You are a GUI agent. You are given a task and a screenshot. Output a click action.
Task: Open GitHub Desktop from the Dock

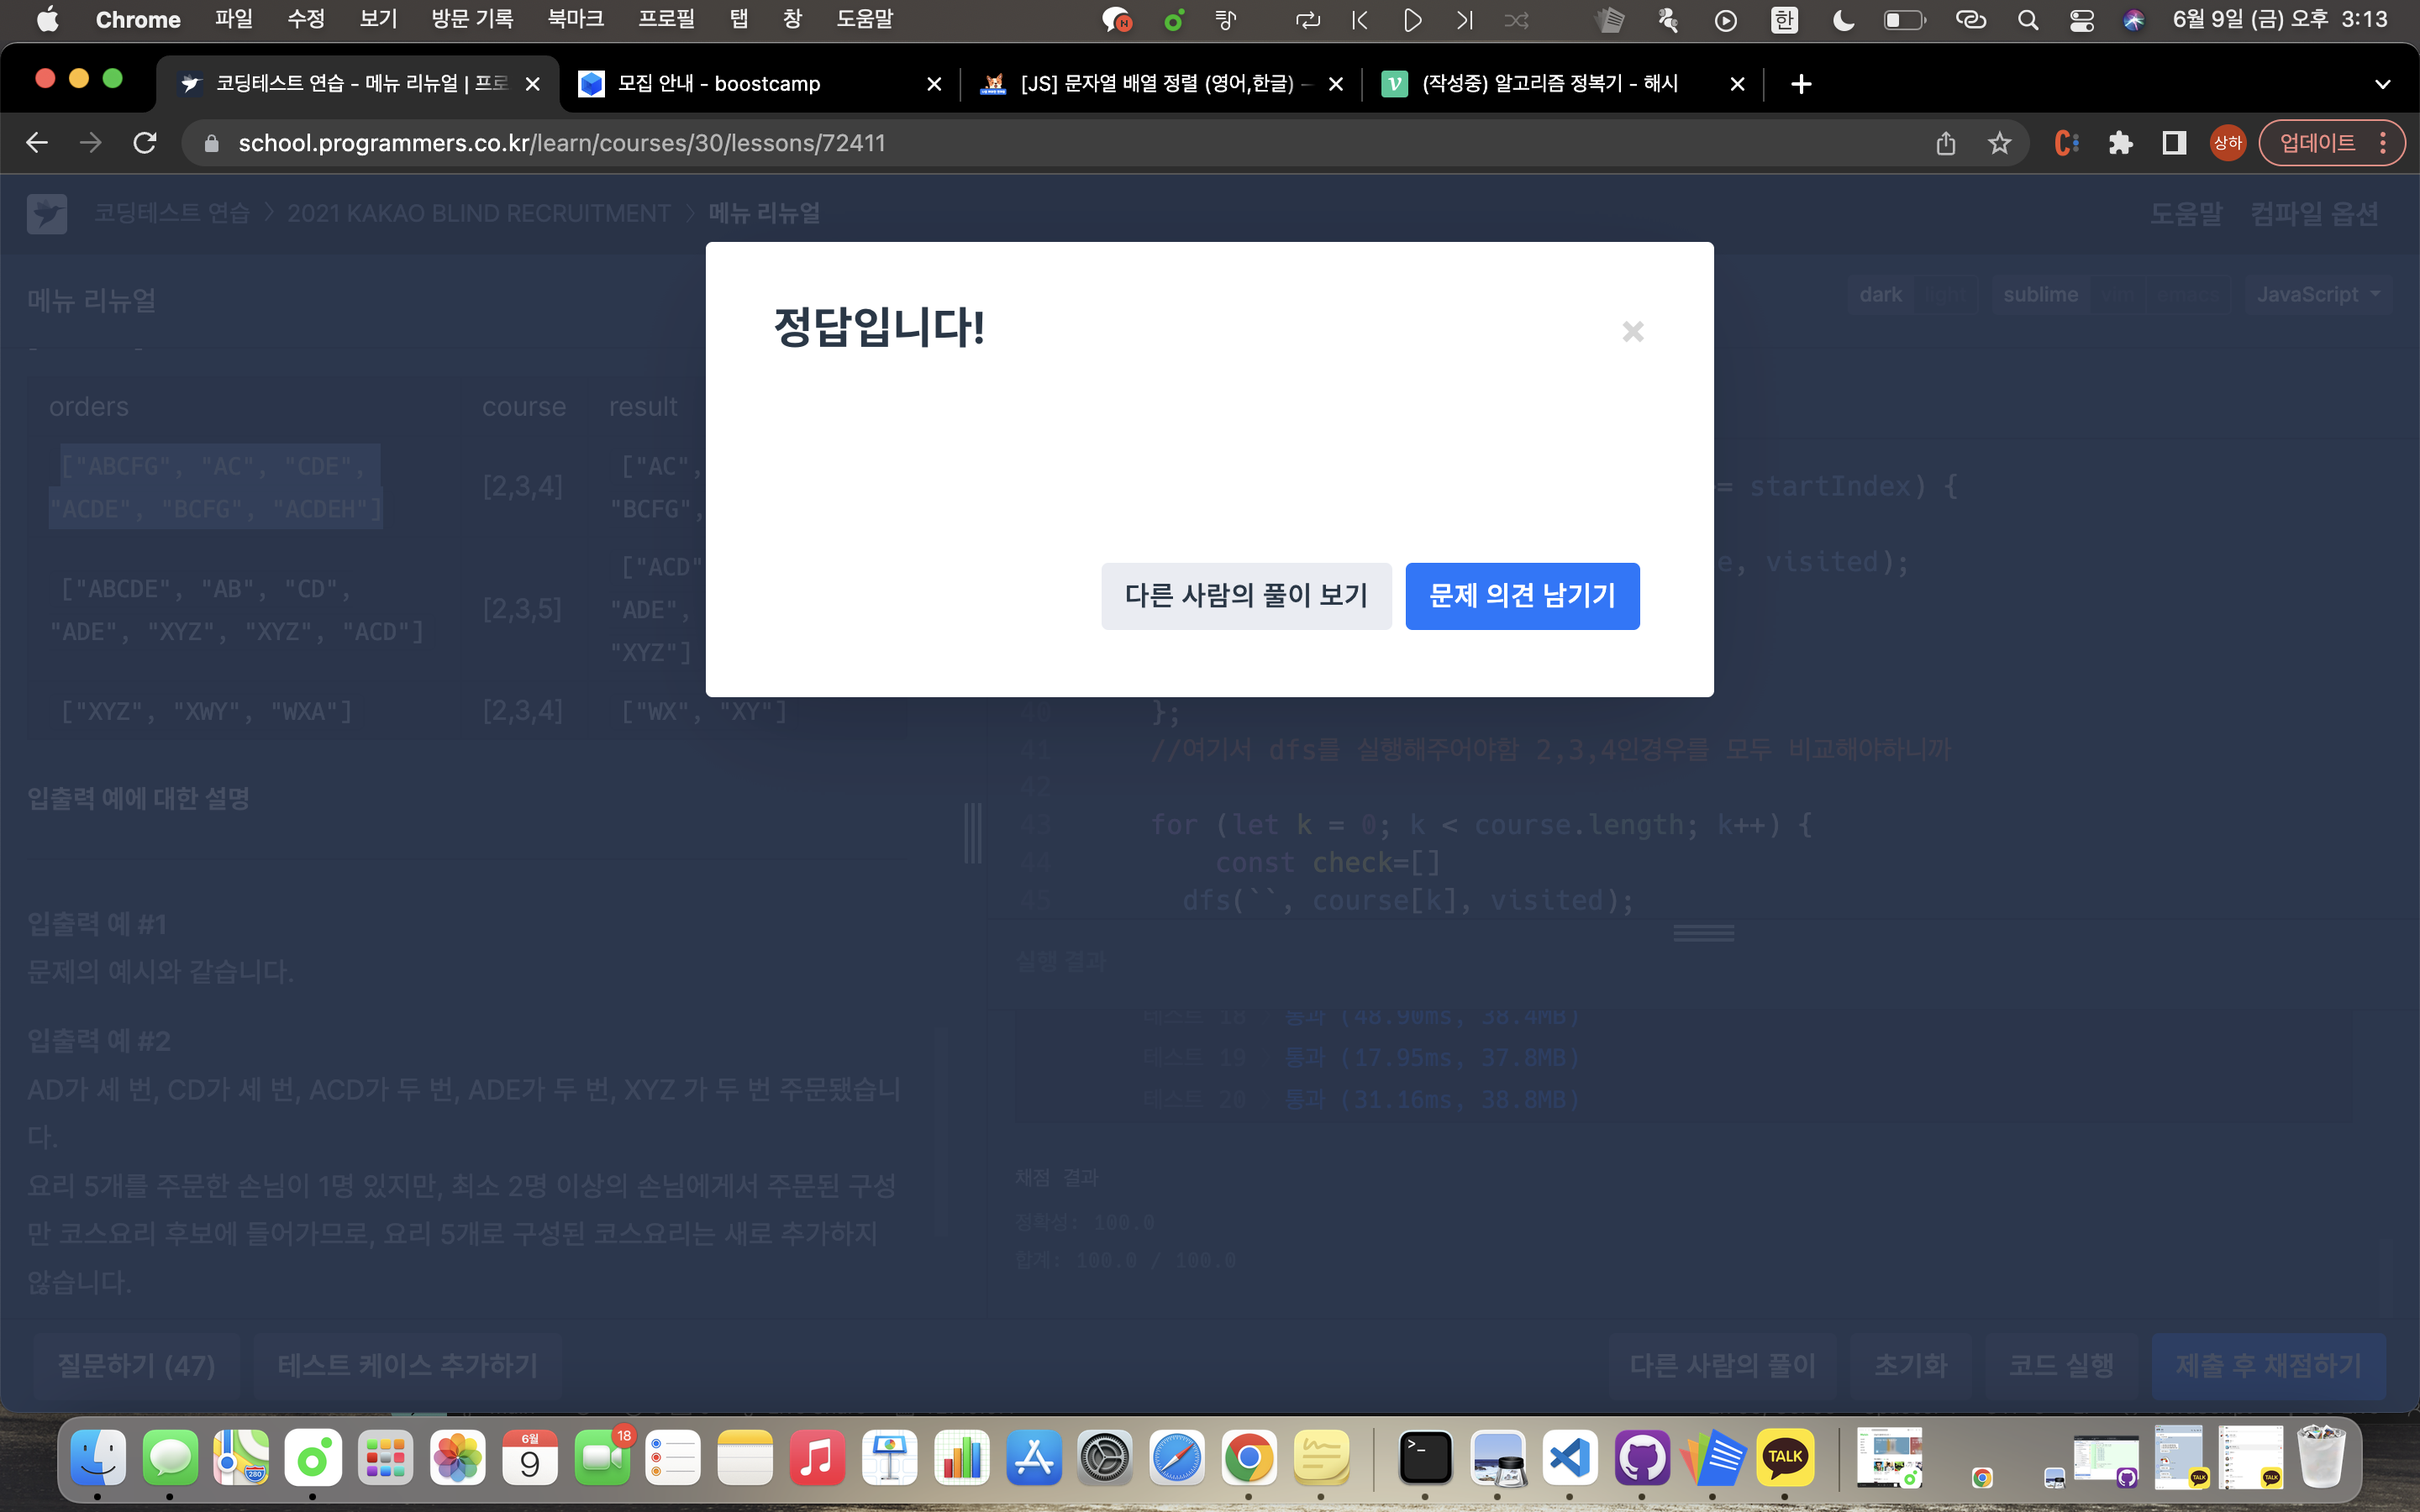point(1642,1458)
